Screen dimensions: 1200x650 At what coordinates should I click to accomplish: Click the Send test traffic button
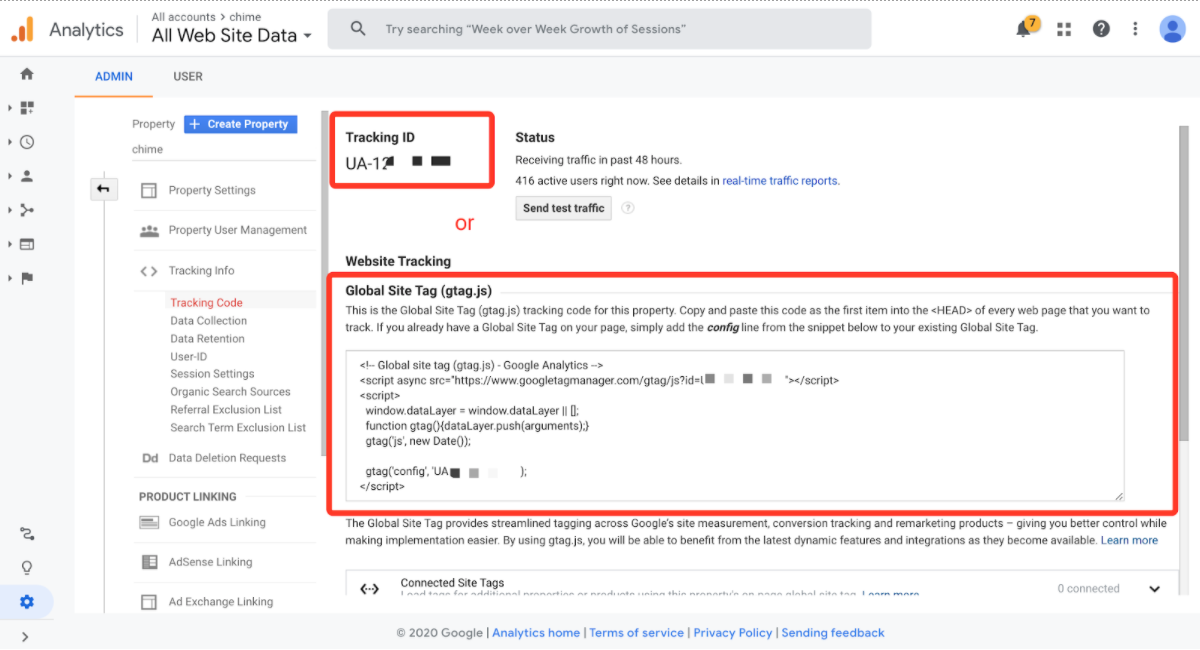coord(563,208)
